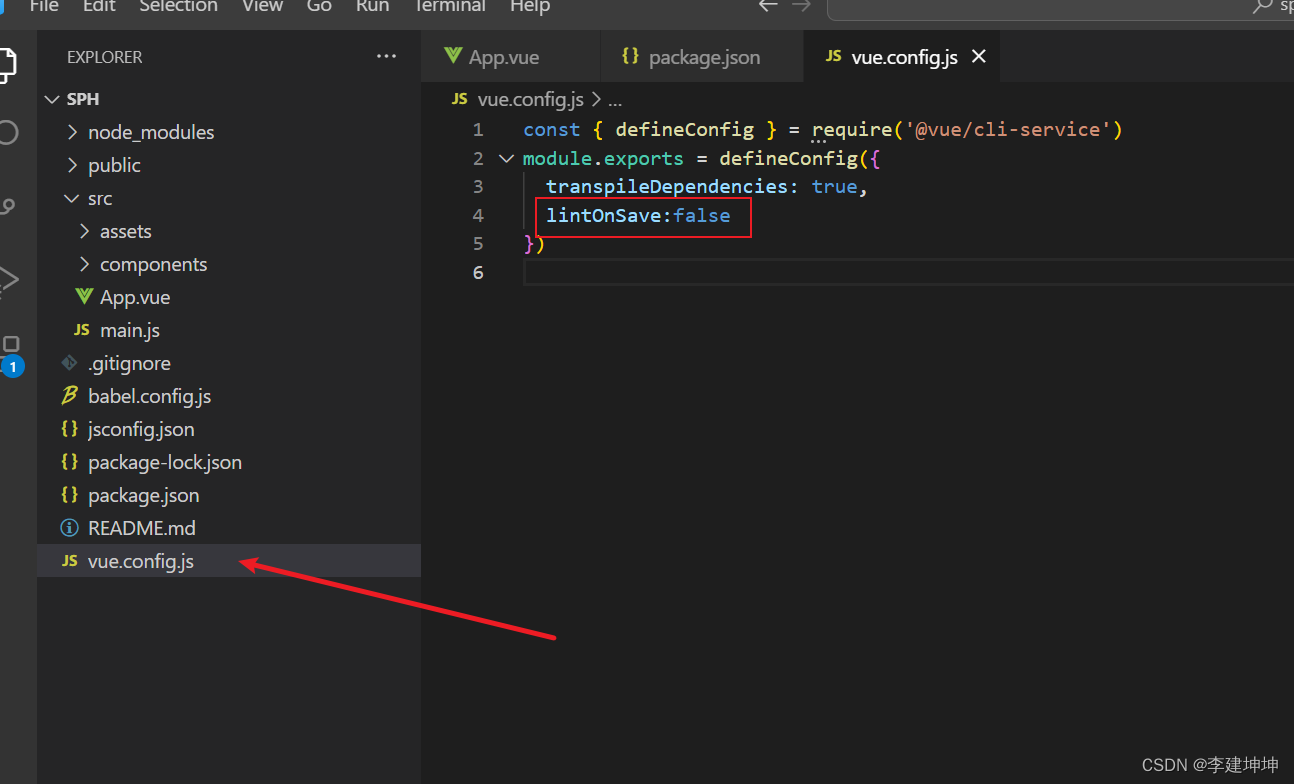This screenshot has width=1294, height=784.
Task: Click the Explorer three-dots more actions
Action: coord(386,57)
